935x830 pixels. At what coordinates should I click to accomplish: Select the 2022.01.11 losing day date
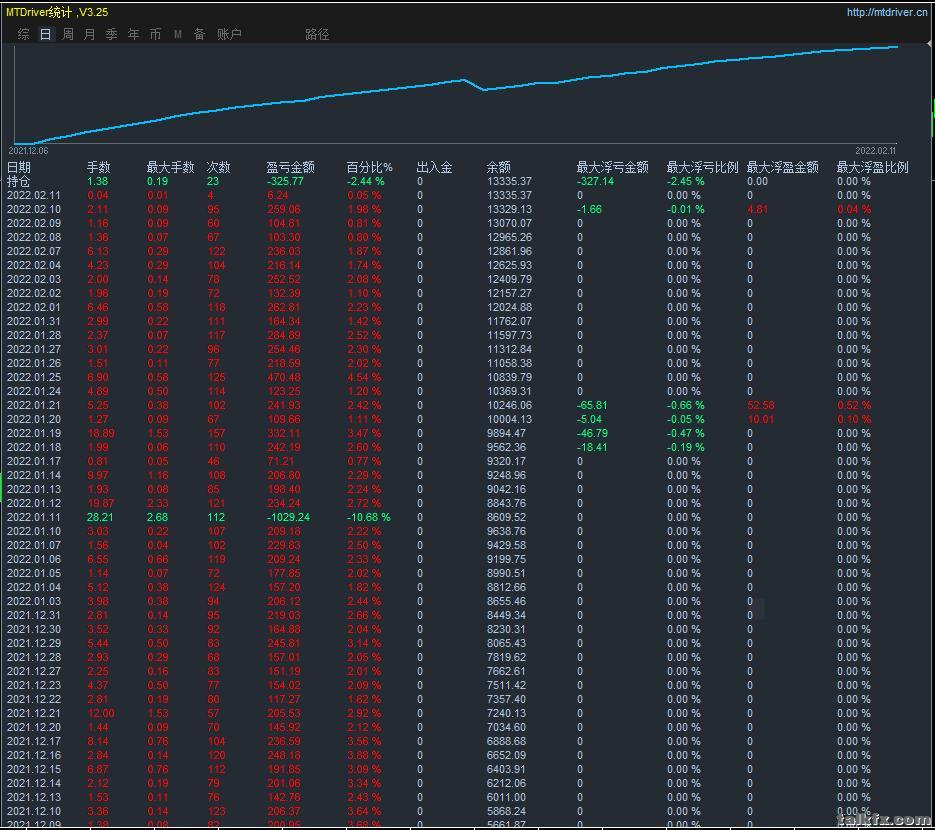[x=34, y=518]
